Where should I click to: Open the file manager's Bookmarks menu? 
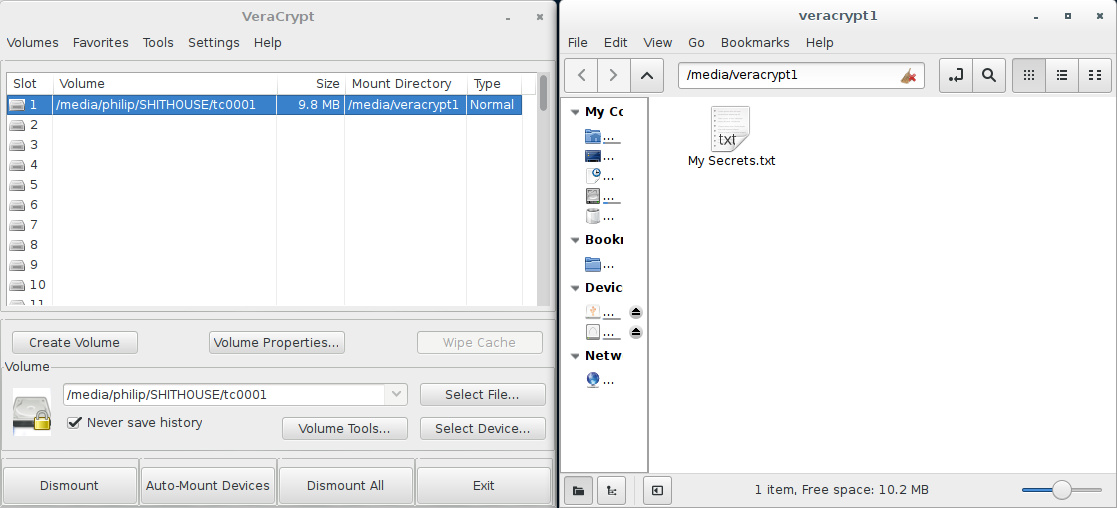755,43
